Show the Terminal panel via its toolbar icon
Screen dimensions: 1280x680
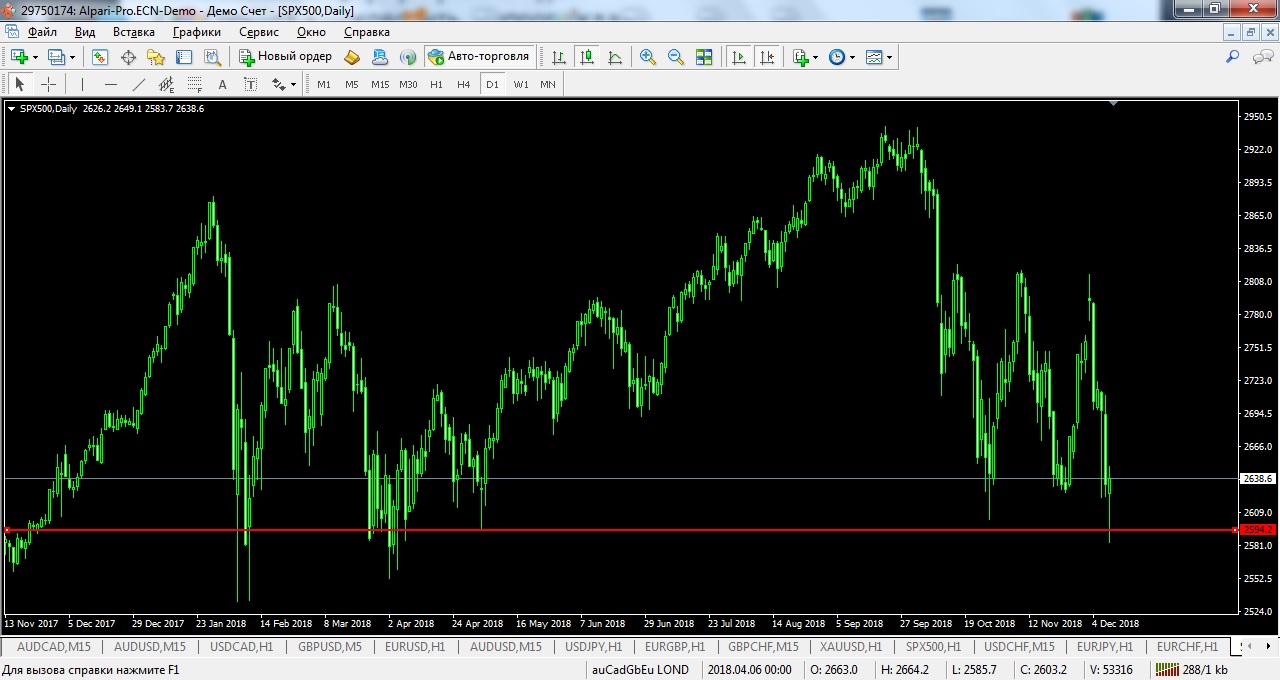pos(184,57)
